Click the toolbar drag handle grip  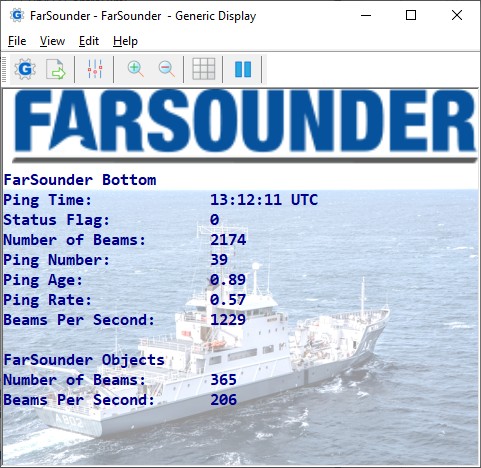[x=4, y=69]
